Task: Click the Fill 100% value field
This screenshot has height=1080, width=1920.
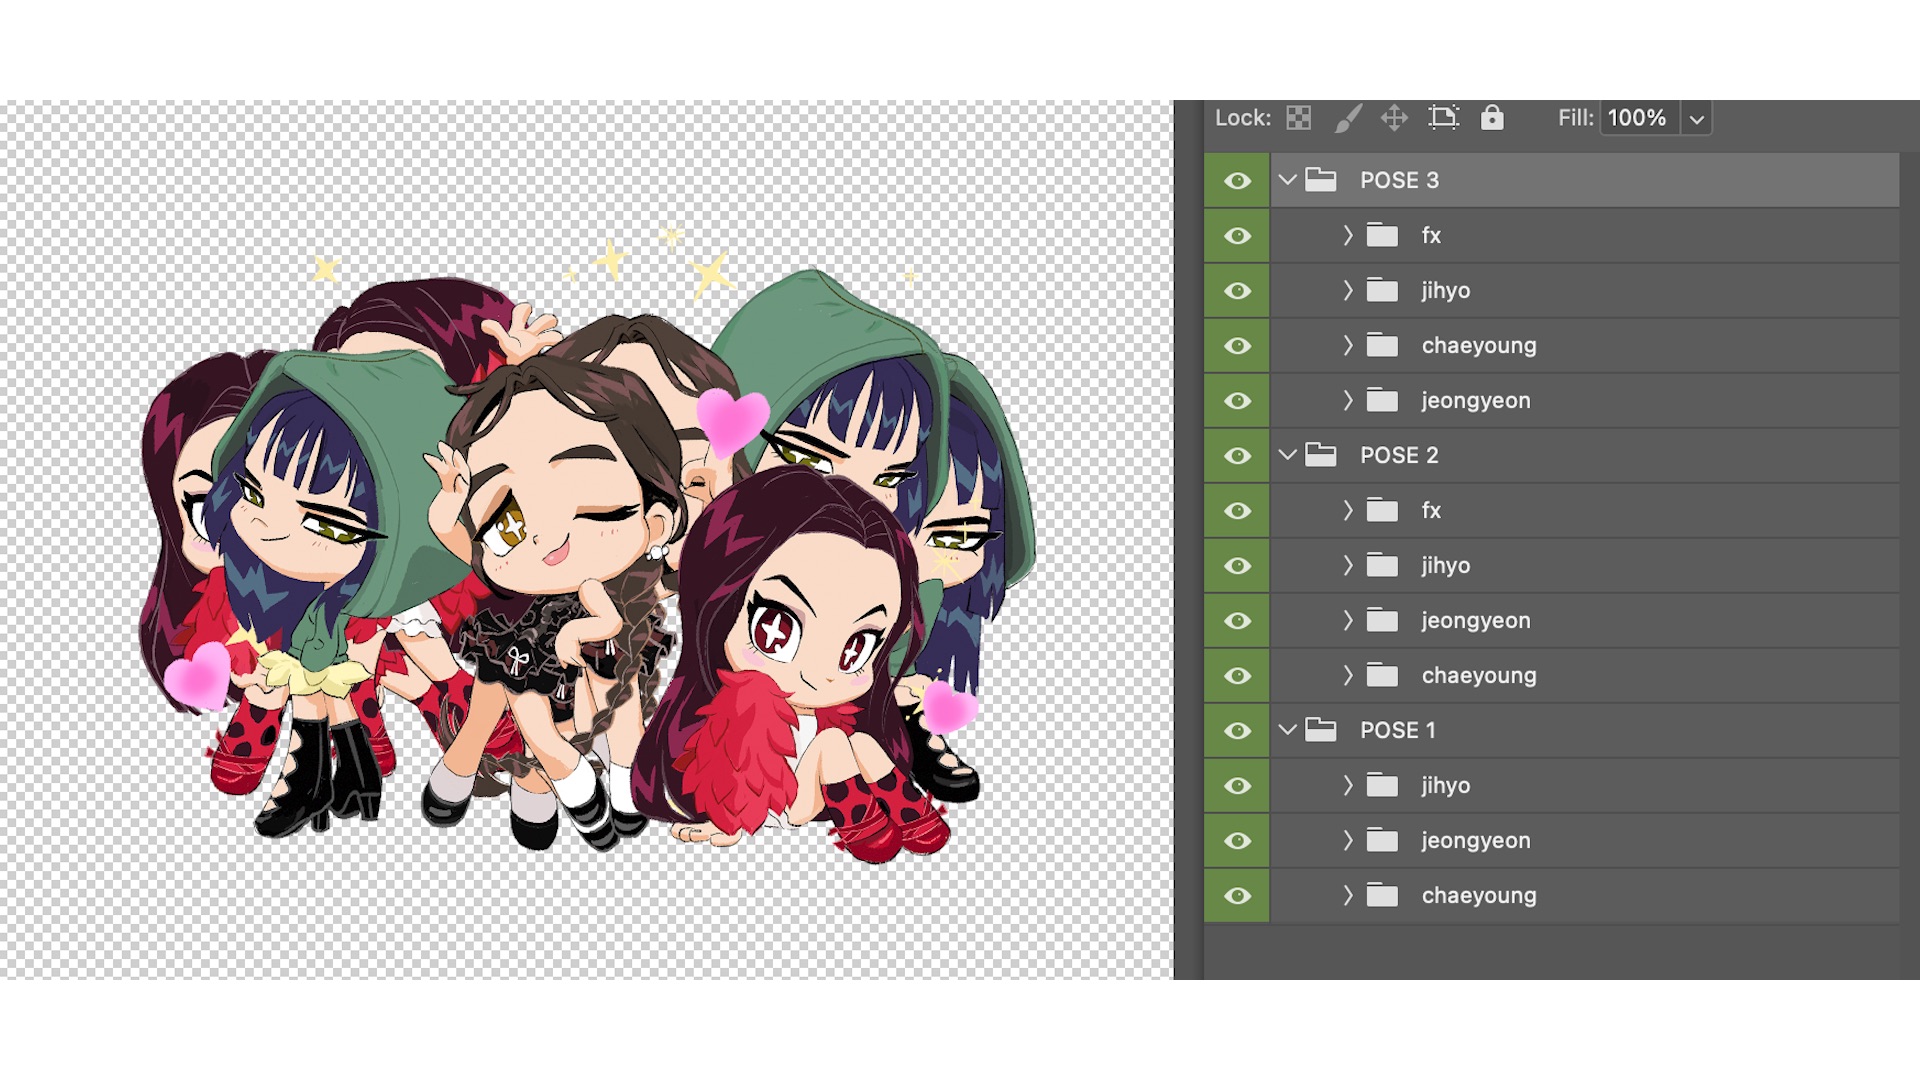Action: (x=1640, y=118)
